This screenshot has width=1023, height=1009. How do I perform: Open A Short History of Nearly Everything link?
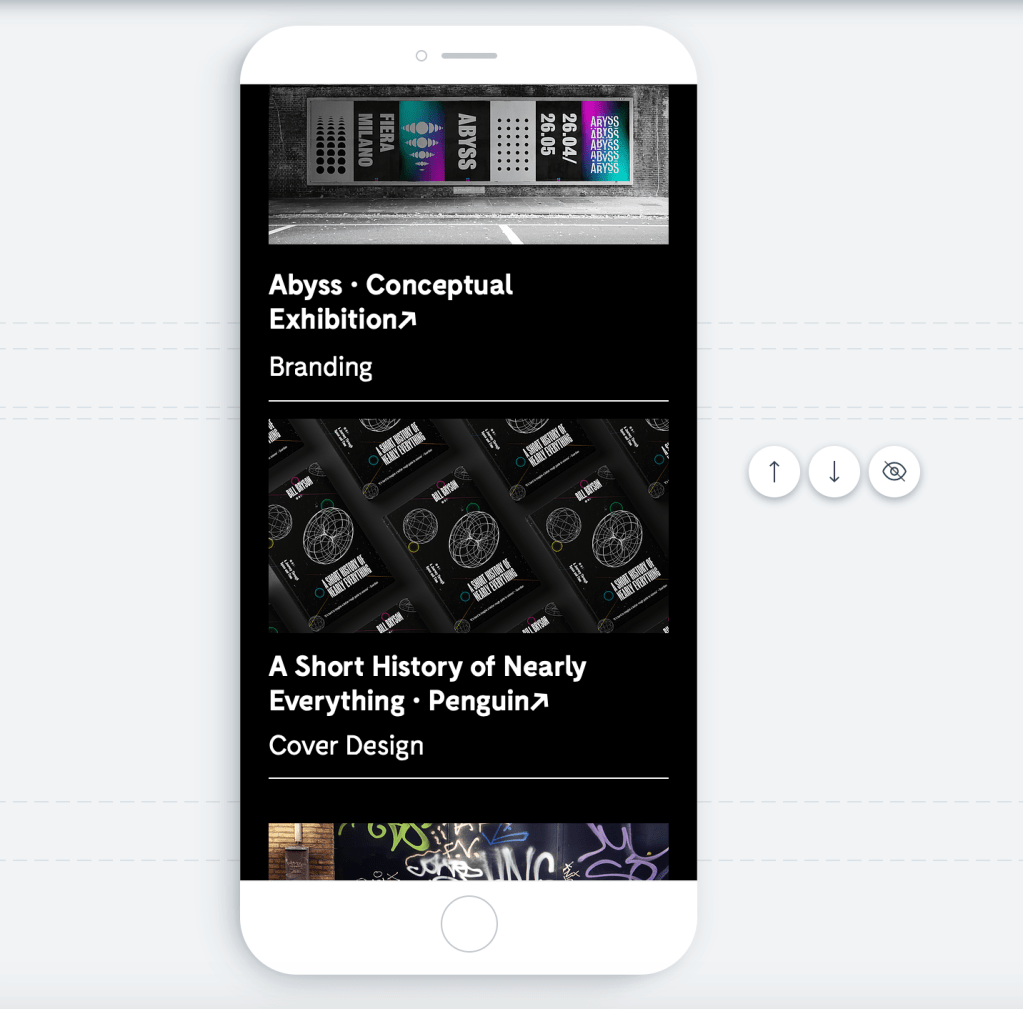pos(427,684)
